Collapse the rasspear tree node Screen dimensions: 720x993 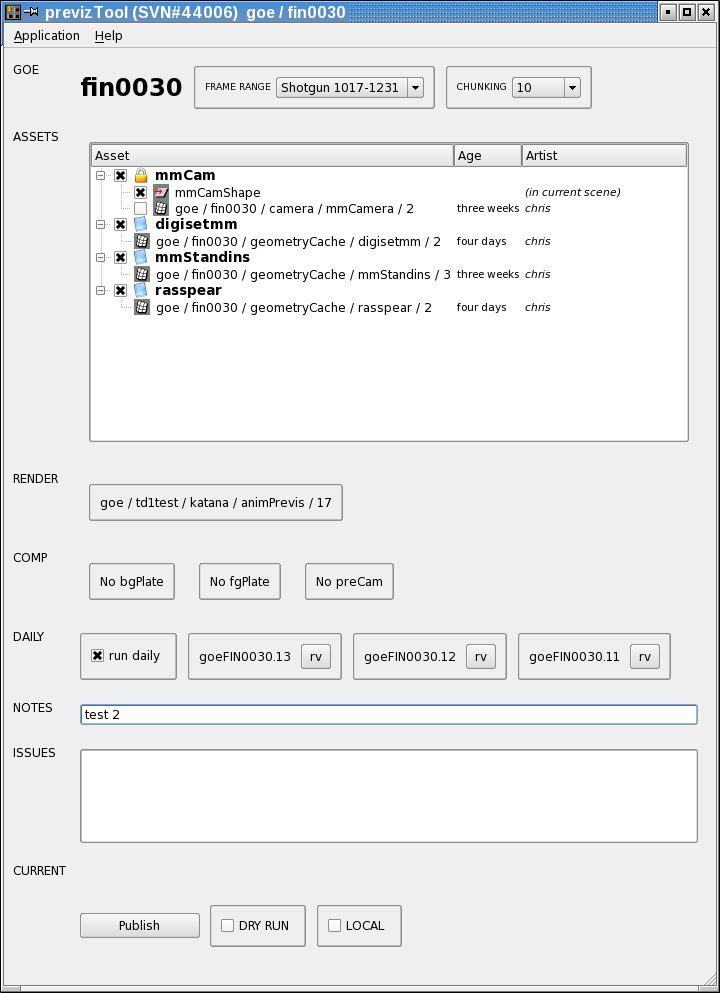[100, 291]
